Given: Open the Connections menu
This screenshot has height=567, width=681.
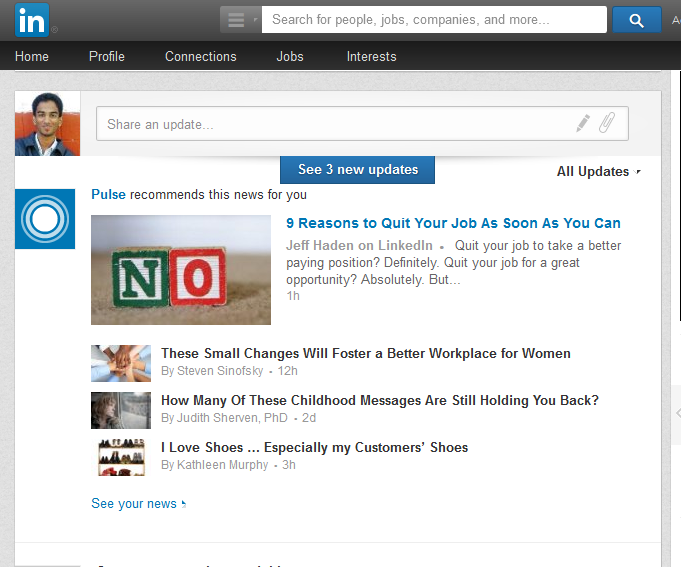Looking at the screenshot, I should (x=201, y=56).
